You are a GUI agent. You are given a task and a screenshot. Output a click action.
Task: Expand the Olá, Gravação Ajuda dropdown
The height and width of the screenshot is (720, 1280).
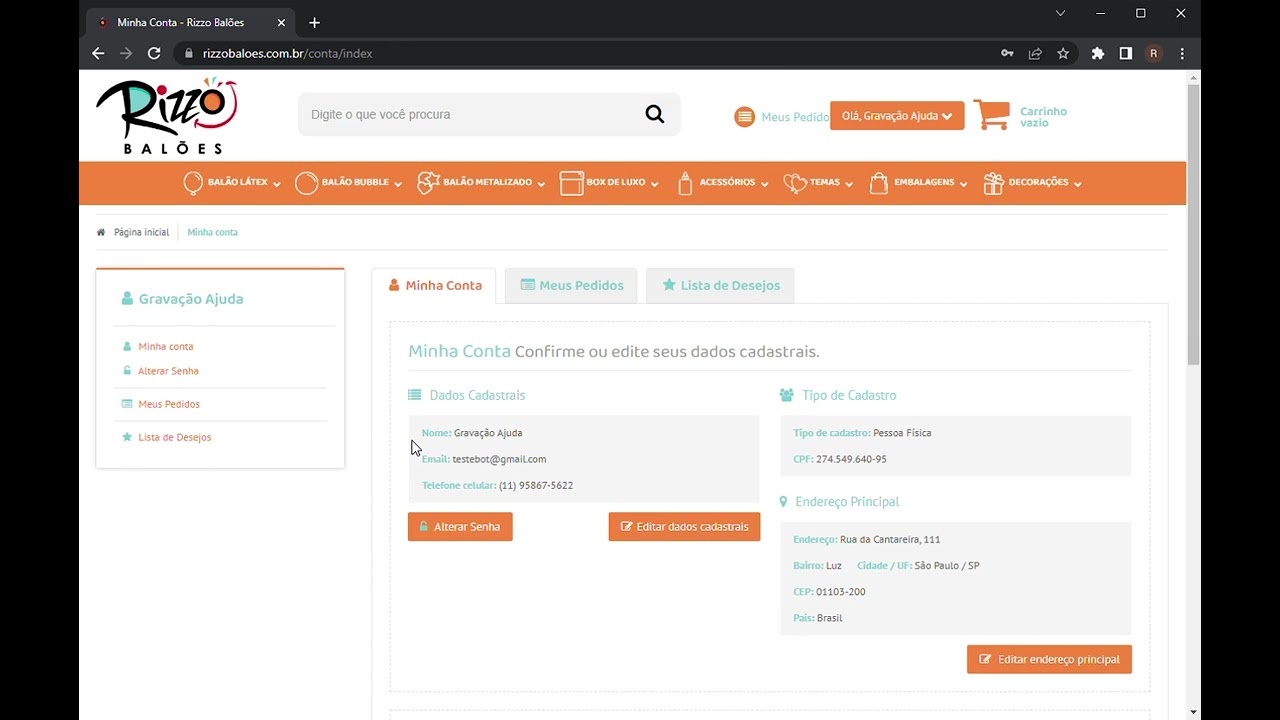tap(897, 116)
